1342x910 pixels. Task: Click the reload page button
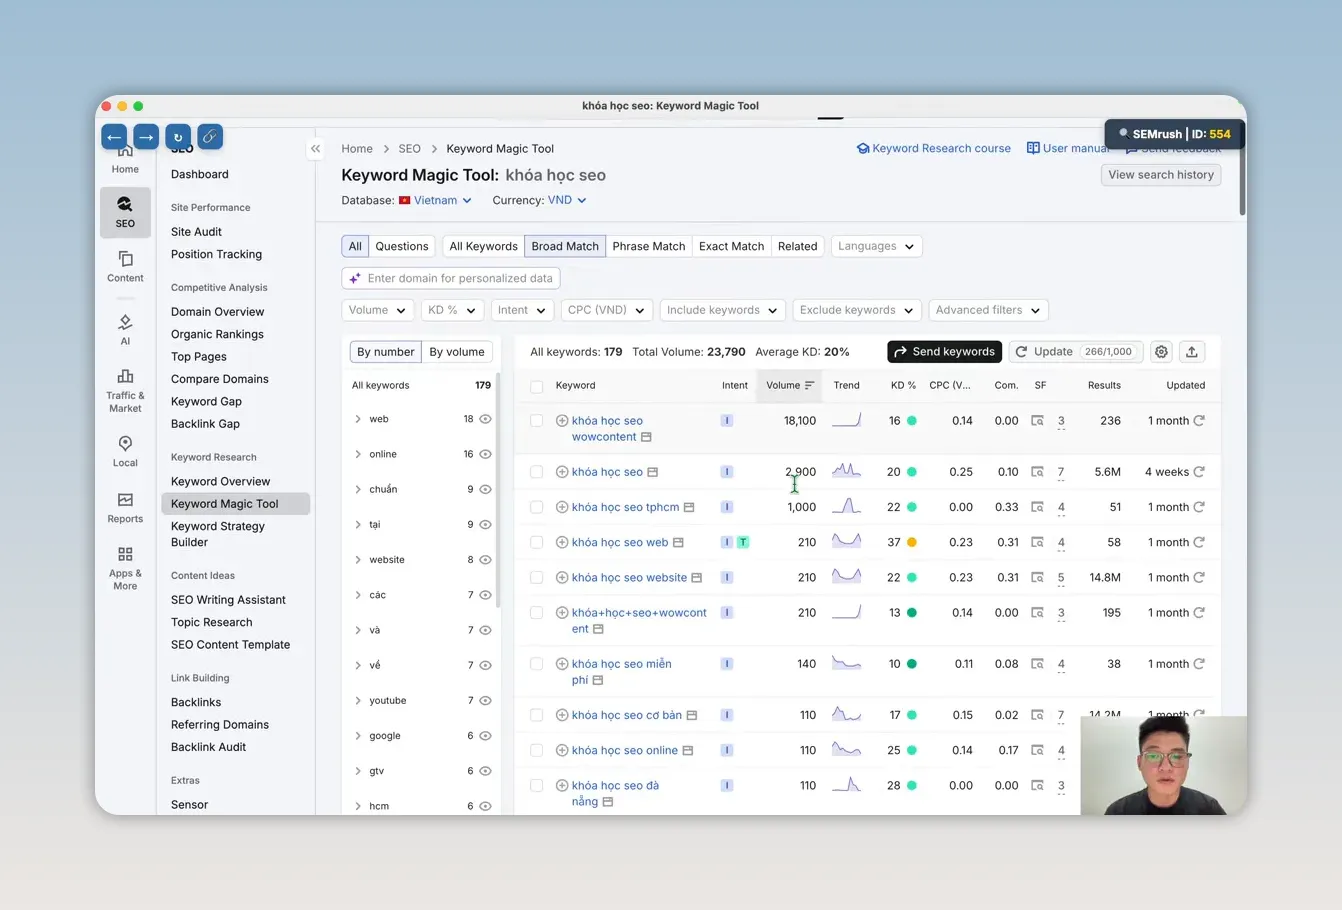click(x=178, y=137)
